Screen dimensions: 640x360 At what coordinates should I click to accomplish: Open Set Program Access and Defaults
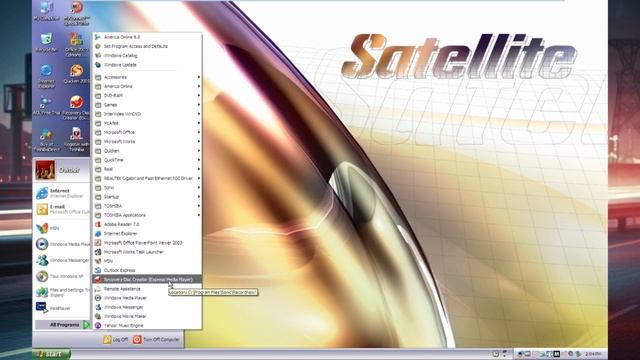[x=147, y=46]
